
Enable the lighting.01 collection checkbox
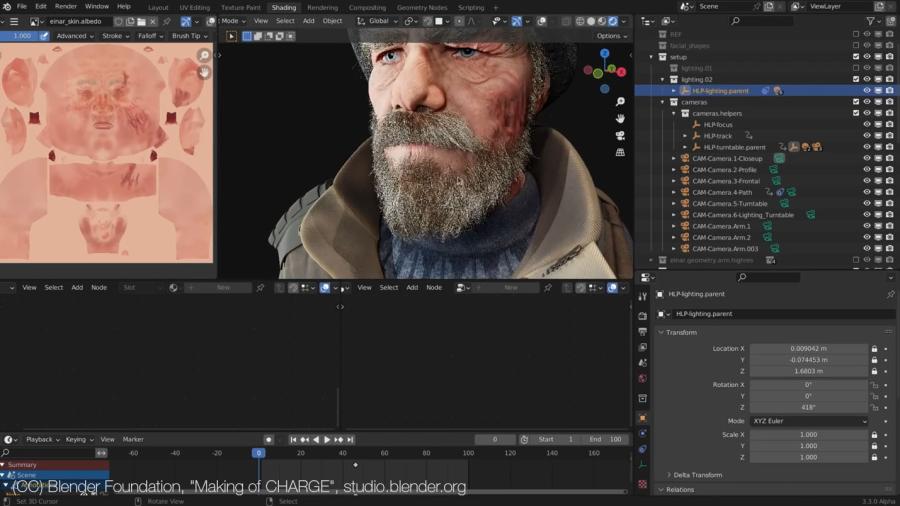click(856, 68)
